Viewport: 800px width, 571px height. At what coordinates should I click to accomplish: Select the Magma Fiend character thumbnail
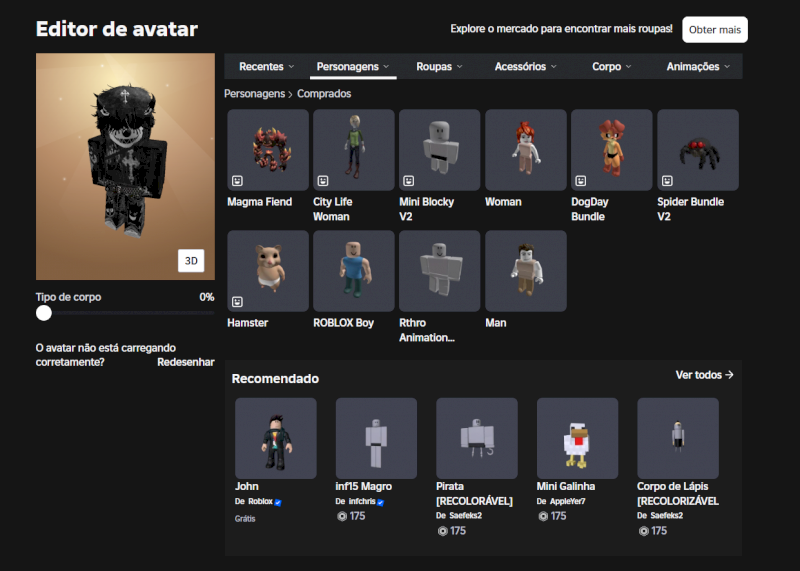[268, 150]
